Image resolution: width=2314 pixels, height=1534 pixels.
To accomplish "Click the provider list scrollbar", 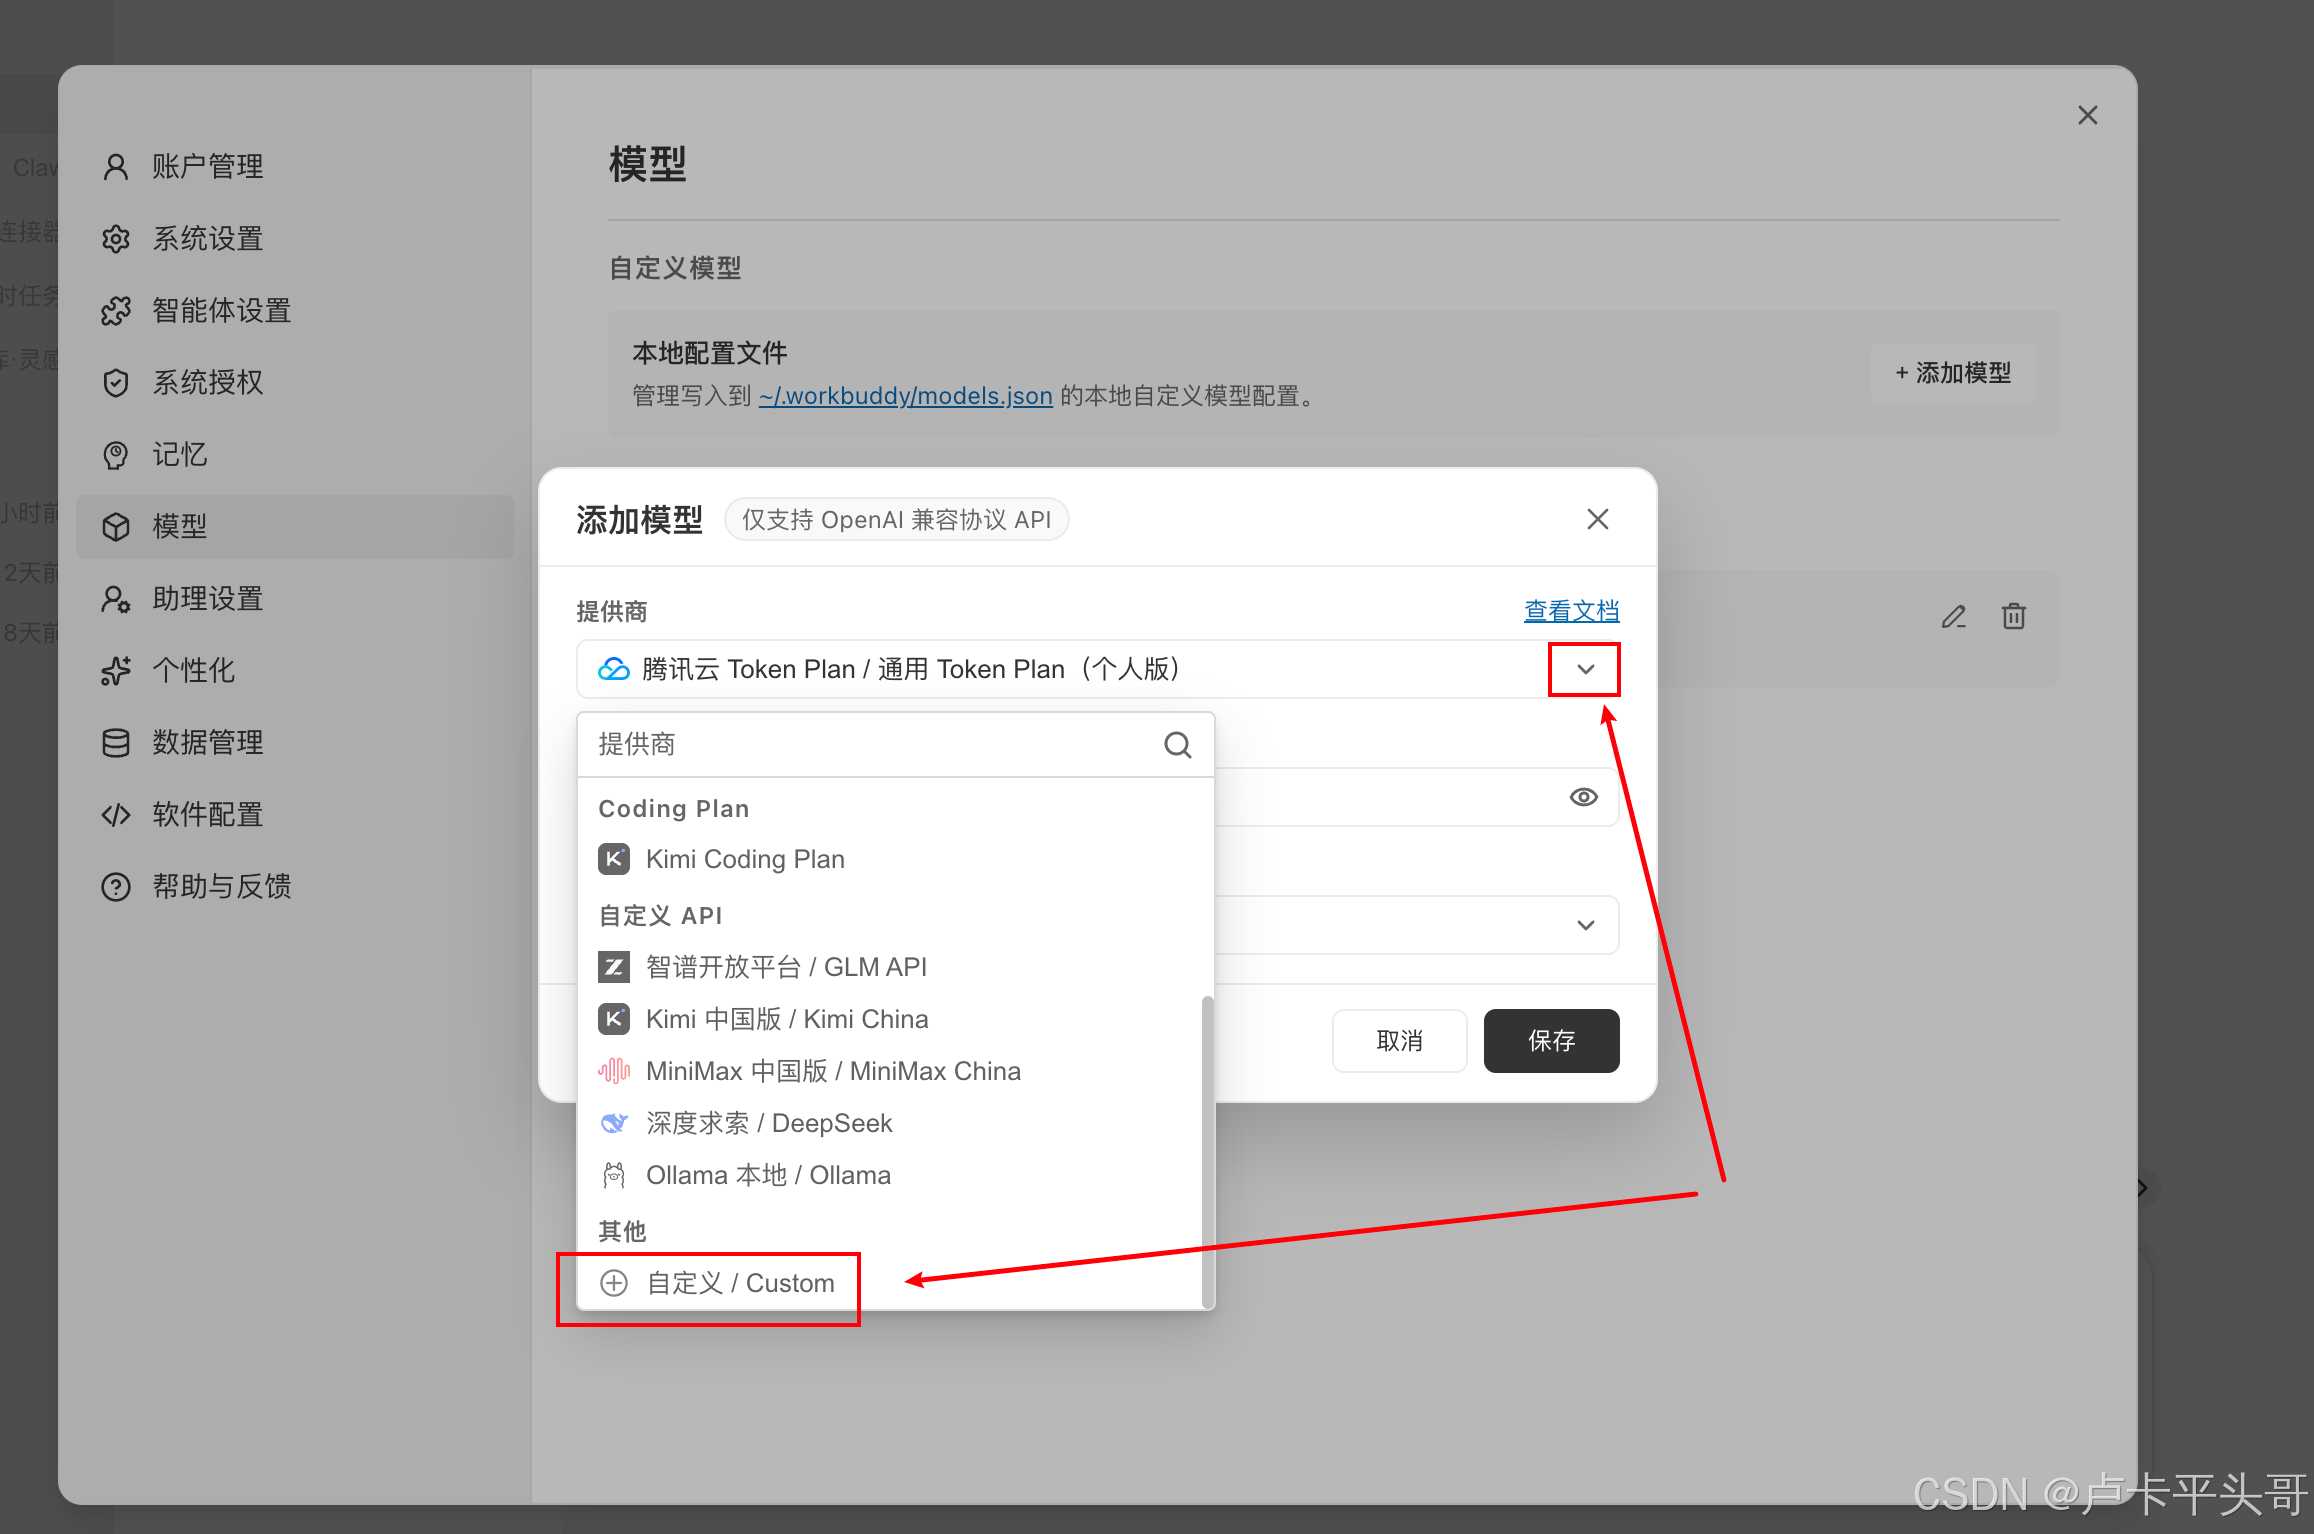I will [x=1207, y=1150].
